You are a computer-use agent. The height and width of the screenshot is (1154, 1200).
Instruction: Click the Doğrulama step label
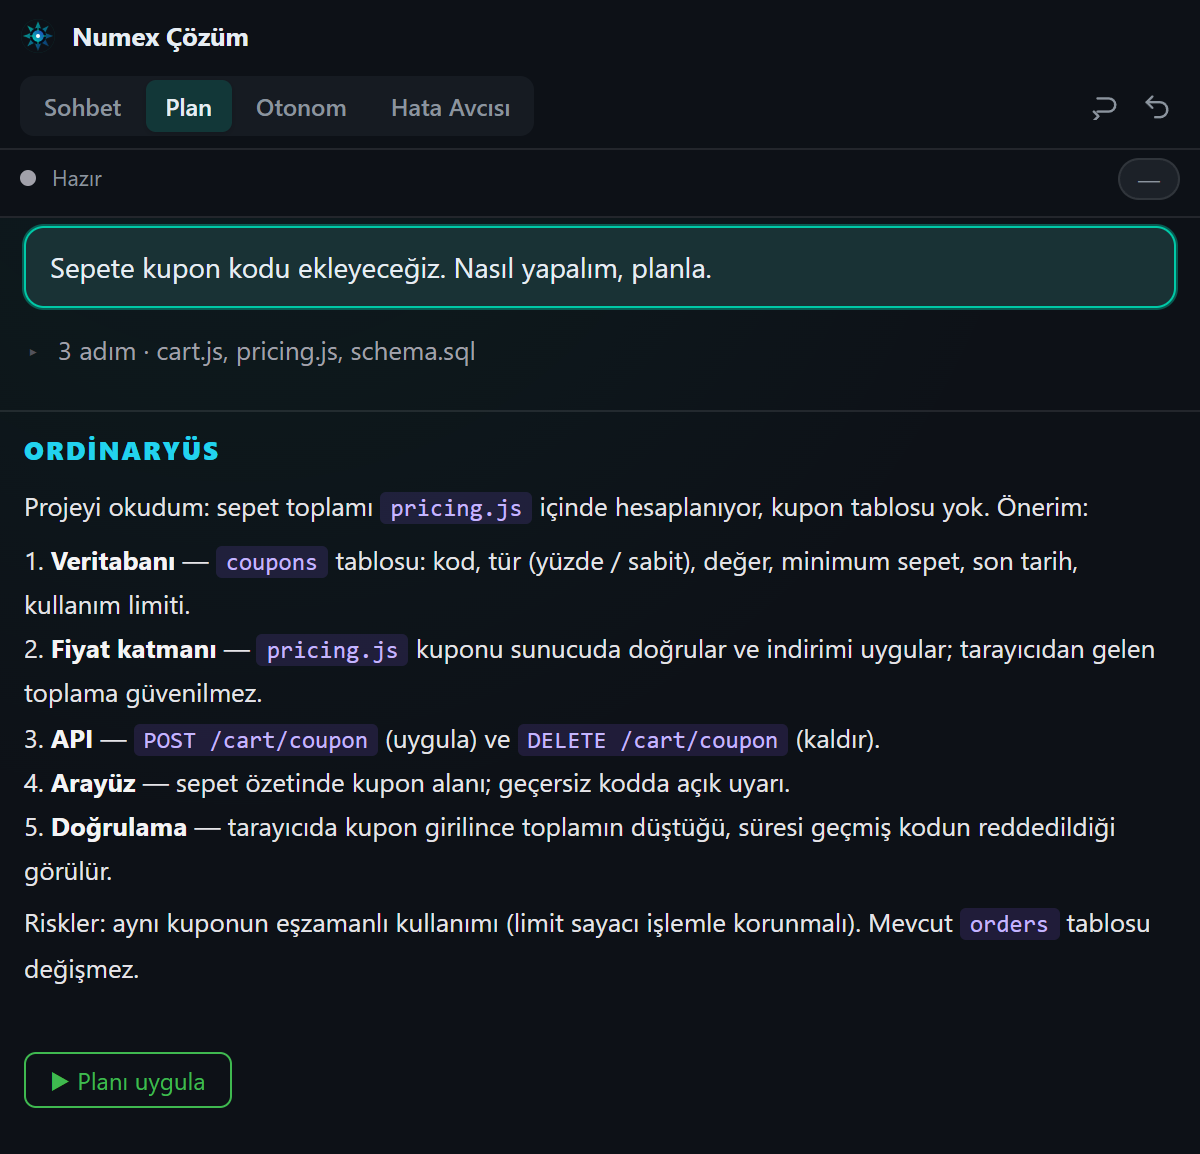(x=119, y=827)
